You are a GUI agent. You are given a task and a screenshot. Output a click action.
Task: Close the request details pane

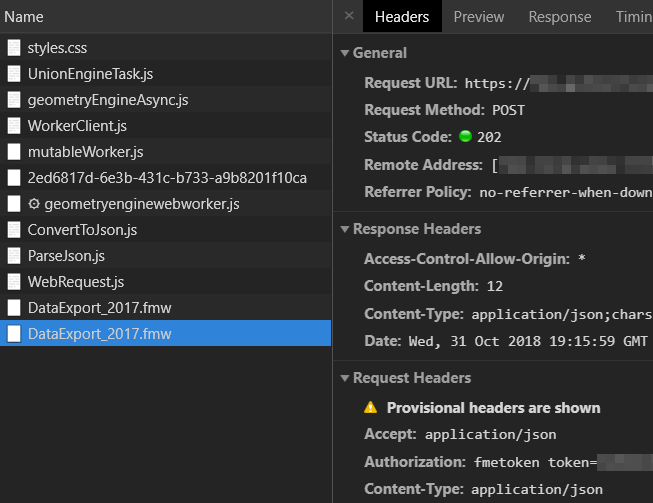tap(349, 16)
